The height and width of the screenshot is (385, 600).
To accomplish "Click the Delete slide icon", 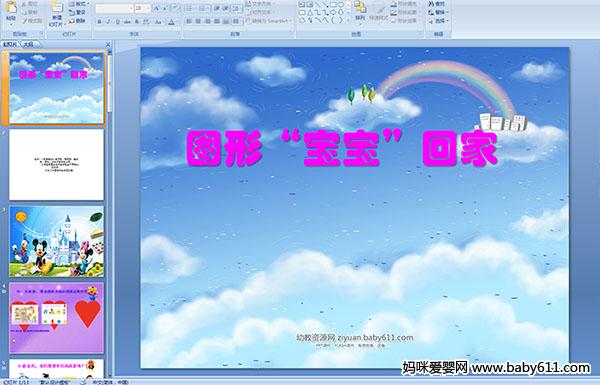I will [77, 21].
